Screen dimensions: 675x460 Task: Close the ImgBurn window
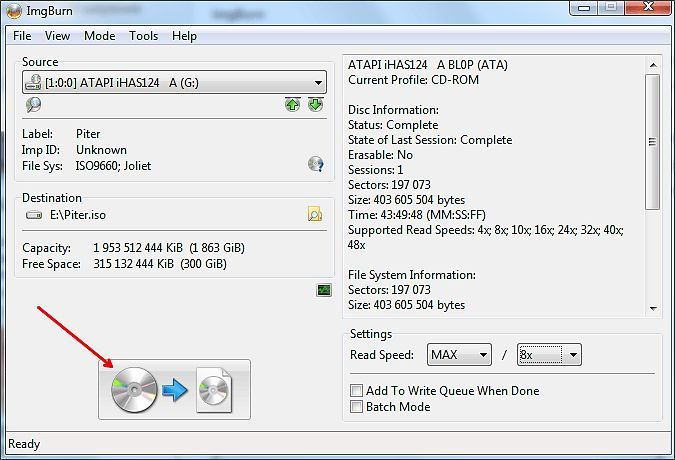coord(648,7)
